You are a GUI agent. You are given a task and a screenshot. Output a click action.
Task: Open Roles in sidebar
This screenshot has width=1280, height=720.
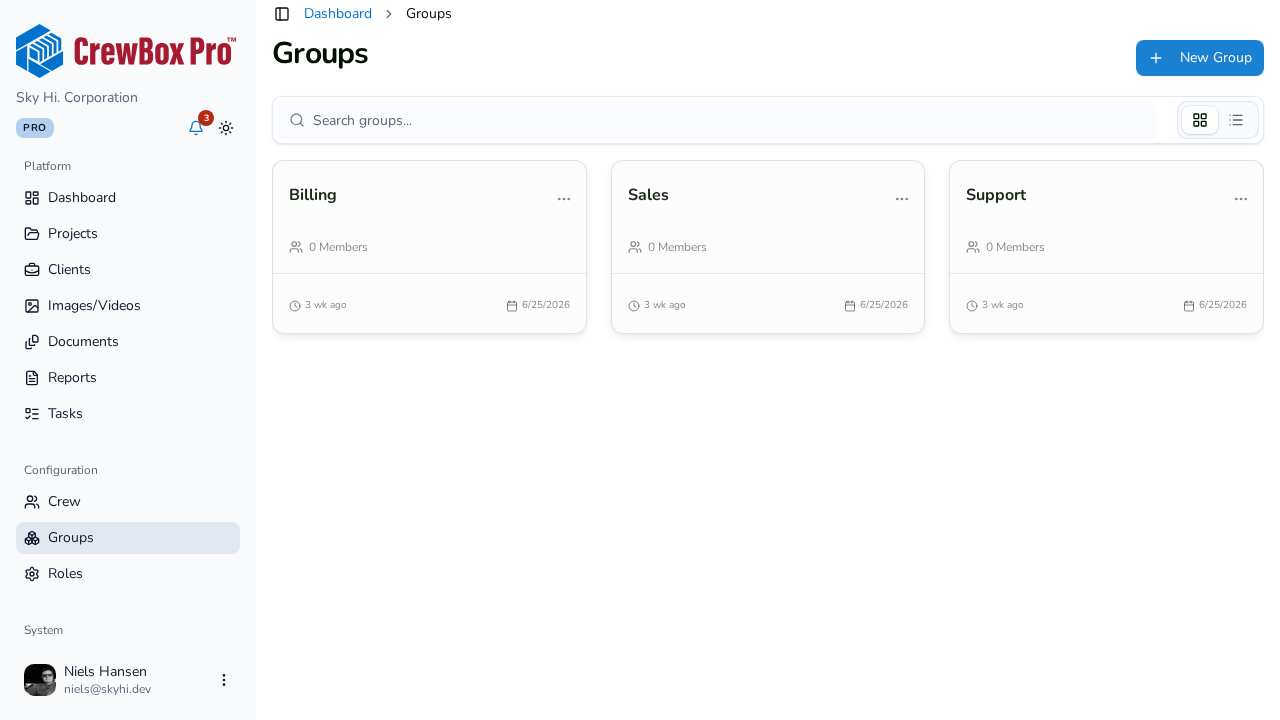click(x=128, y=574)
